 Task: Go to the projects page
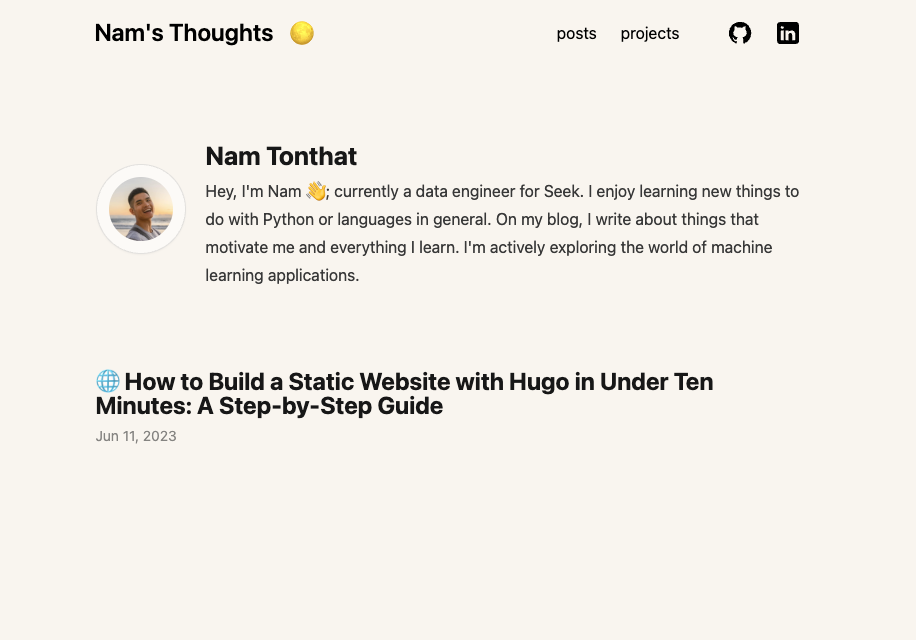[x=650, y=34]
